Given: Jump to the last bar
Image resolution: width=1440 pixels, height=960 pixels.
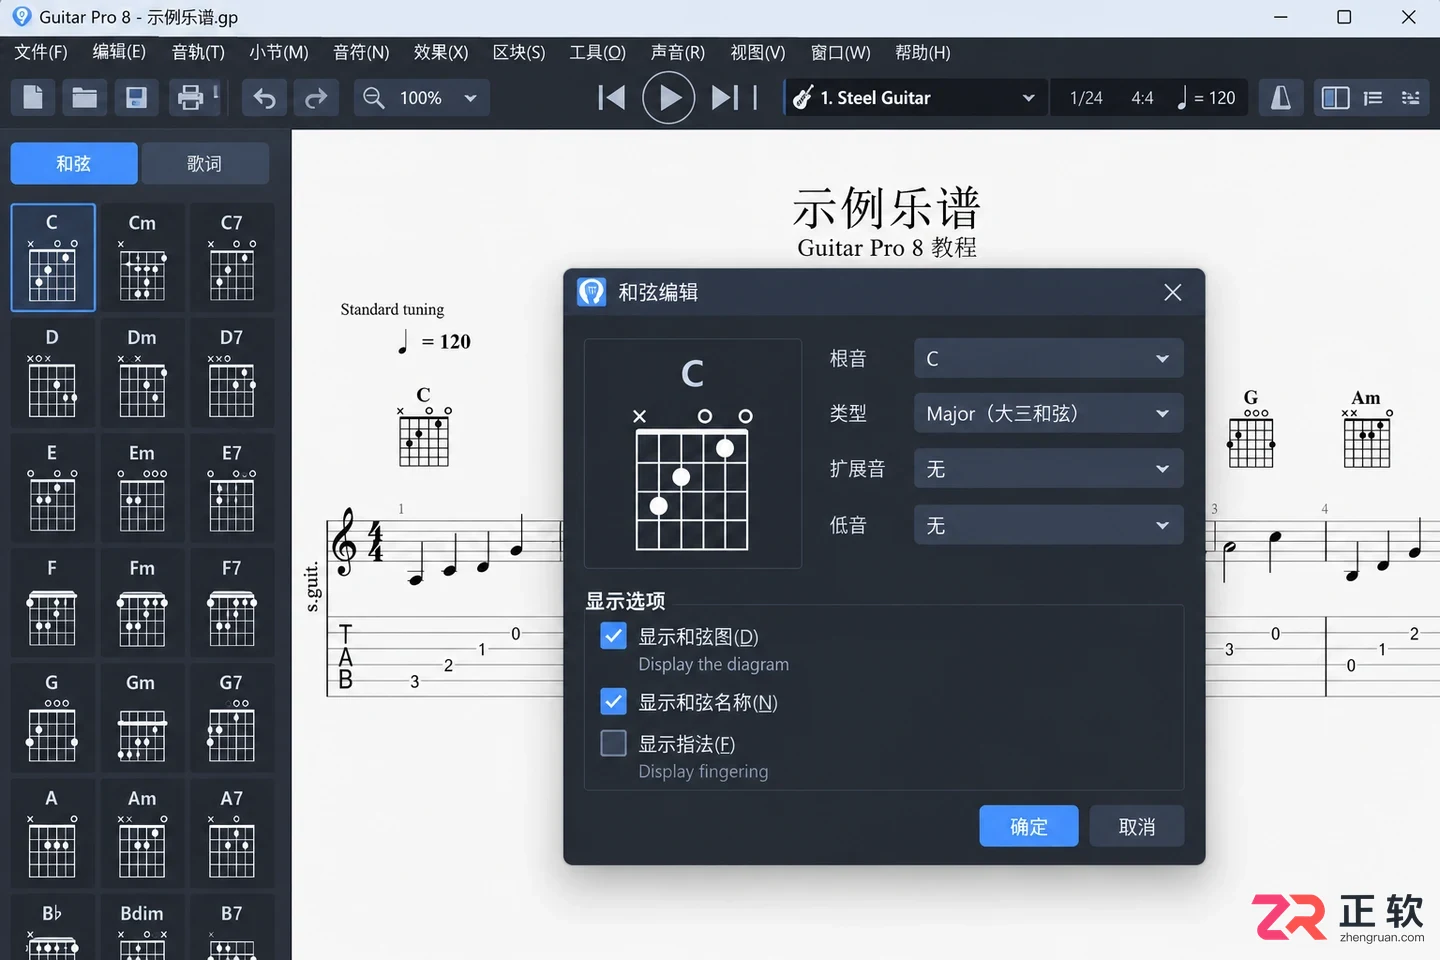Looking at the screenshot, I should [725, 97].
